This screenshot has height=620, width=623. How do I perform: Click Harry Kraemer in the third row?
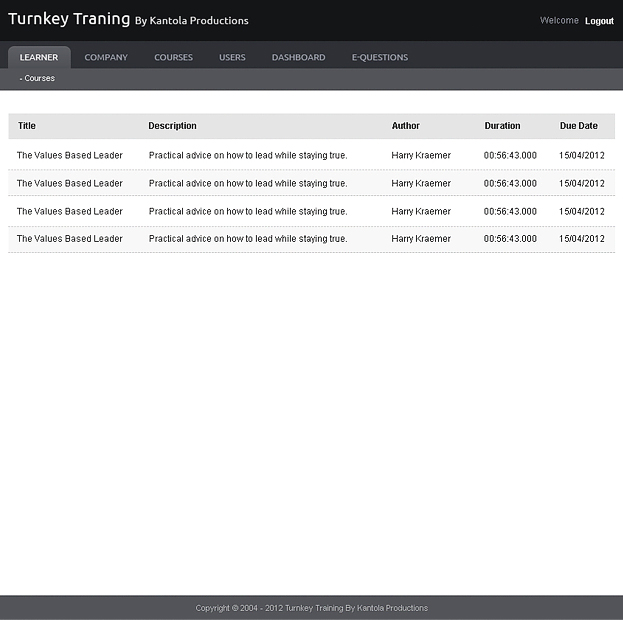(420, 212)
